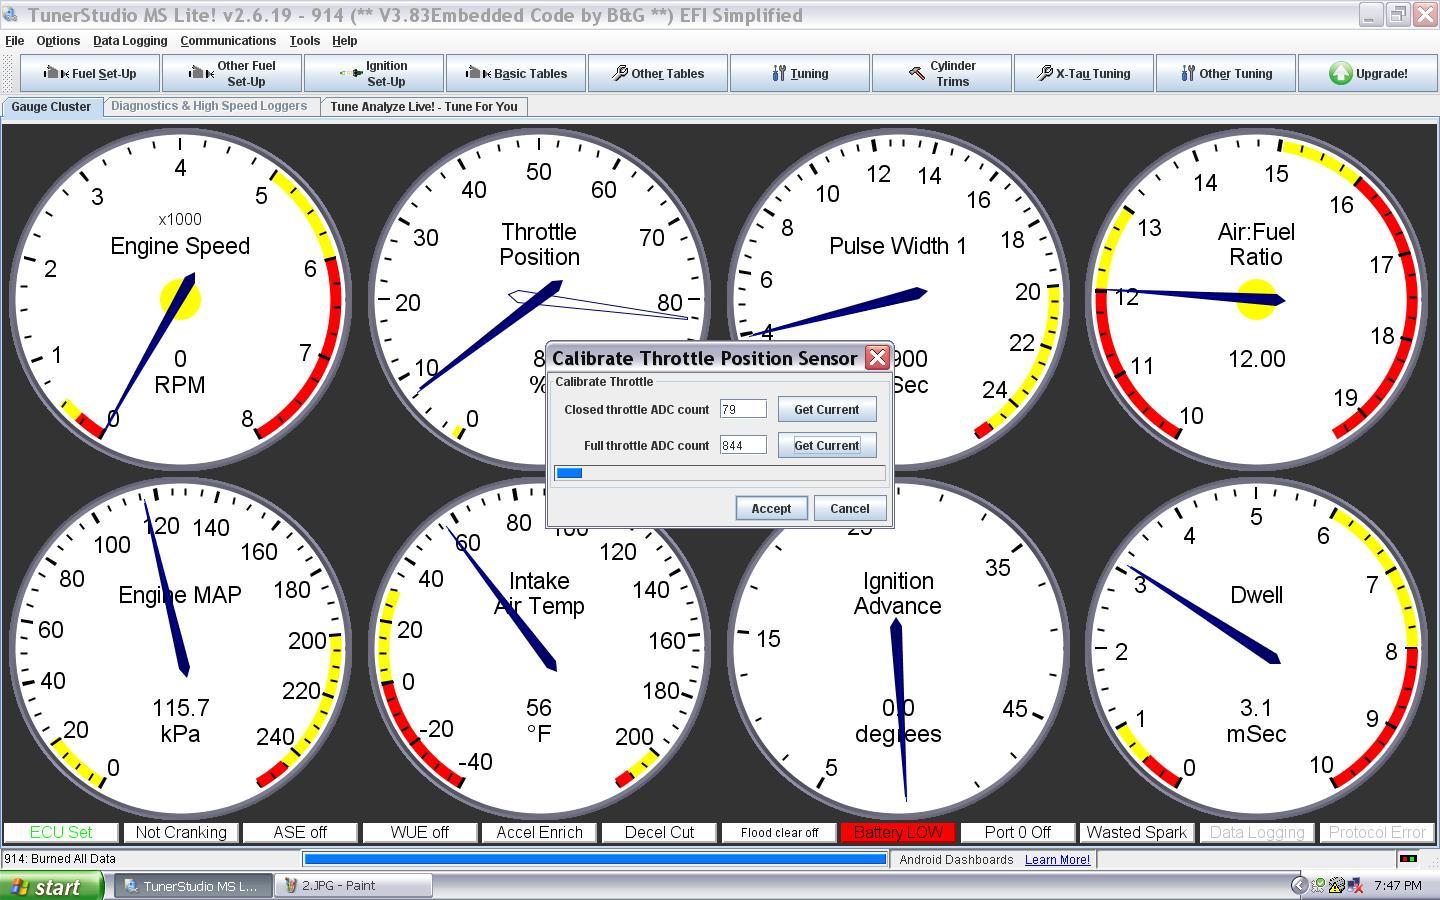Viewport: 1440px width, 900px height.
Task: Open the Tuning toolbar menu
Action: [x=800, y=73]
